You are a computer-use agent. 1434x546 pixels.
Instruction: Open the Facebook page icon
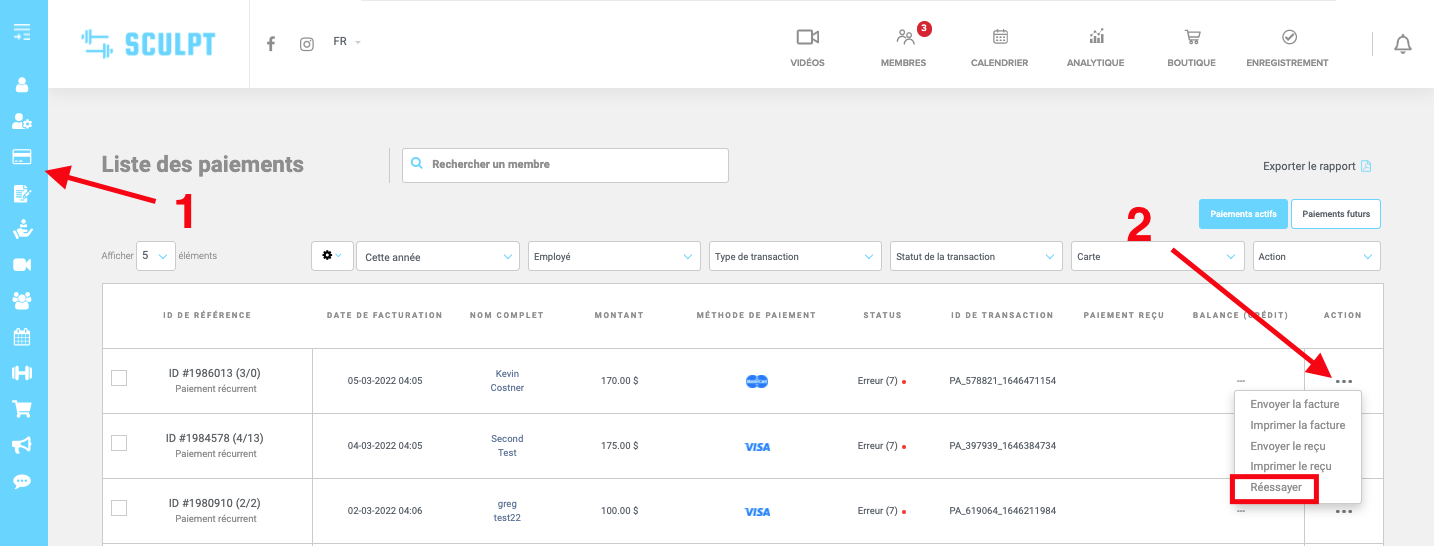click(271, 44)
